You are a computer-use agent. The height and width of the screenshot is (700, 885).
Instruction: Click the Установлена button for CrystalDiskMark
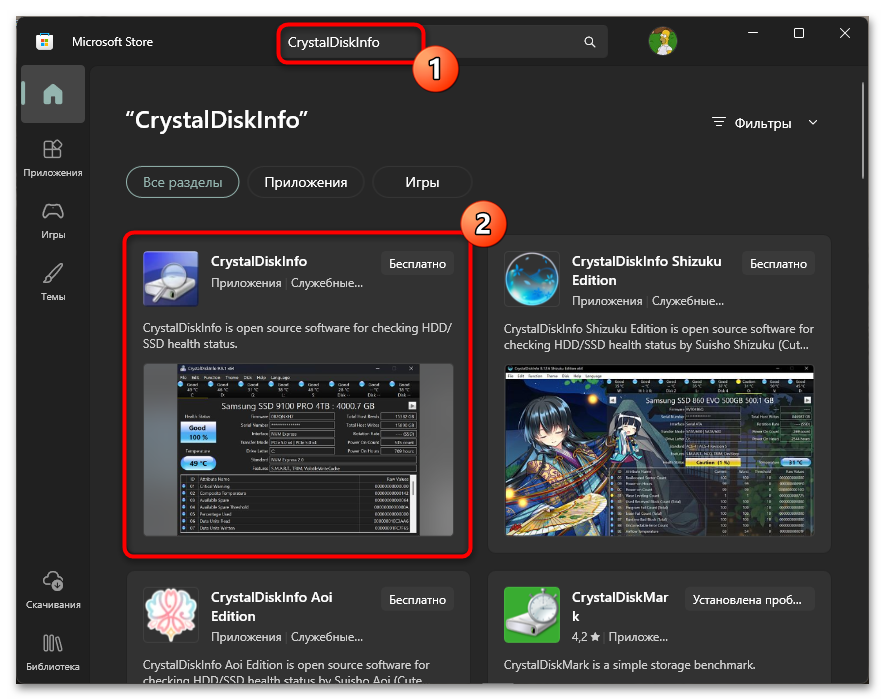(x=750, y=600)
